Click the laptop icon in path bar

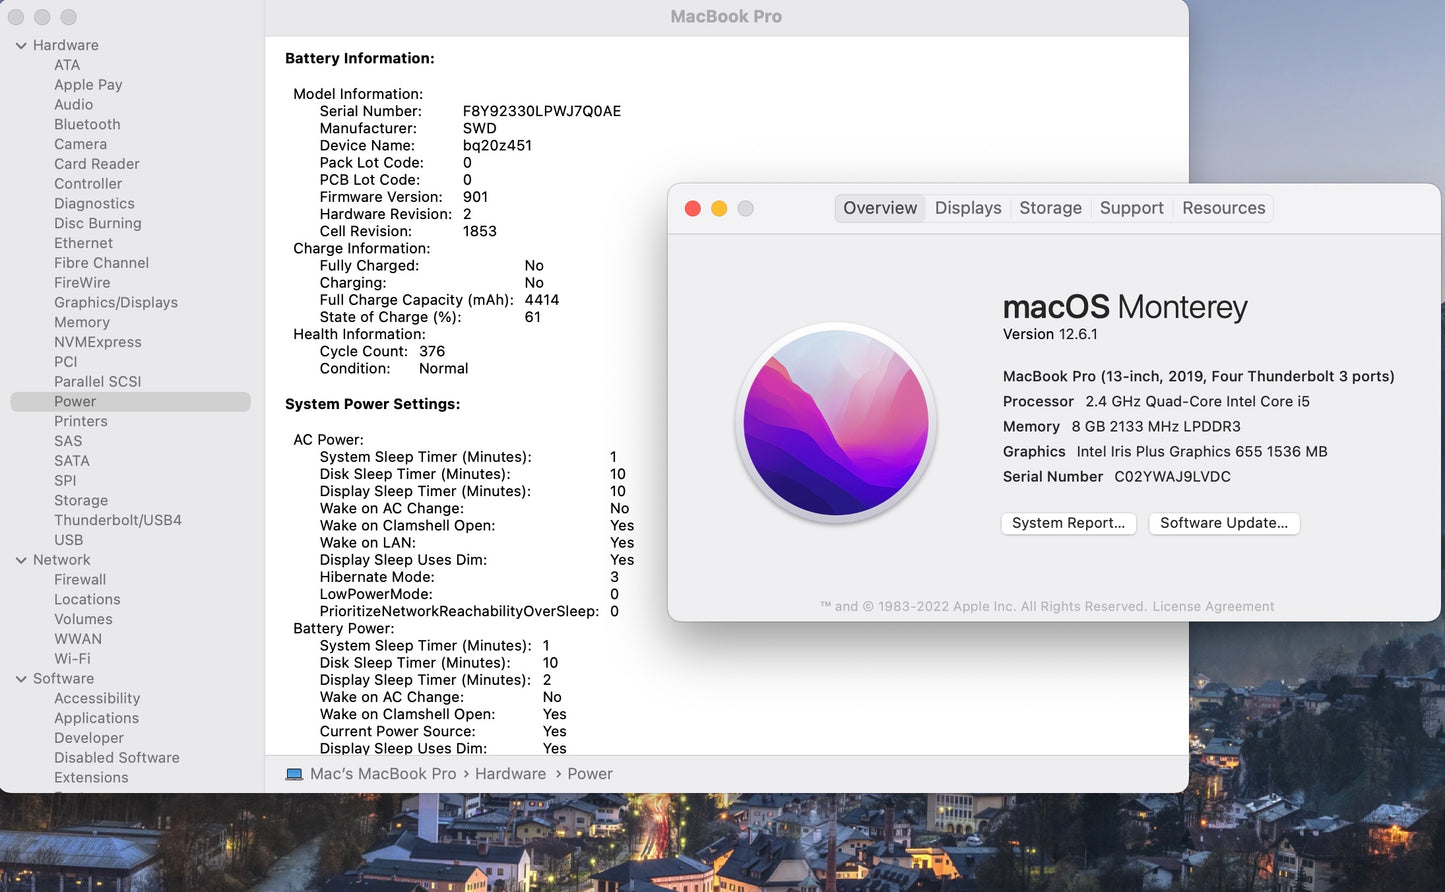(x=294, y=774)
